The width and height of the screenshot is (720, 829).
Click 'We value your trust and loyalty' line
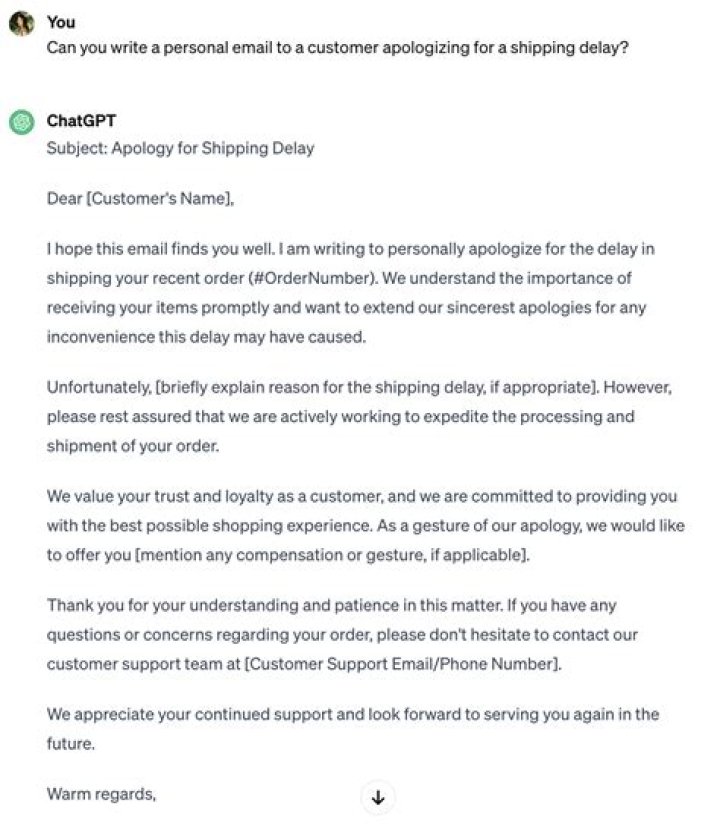click(x=362, y=496)
